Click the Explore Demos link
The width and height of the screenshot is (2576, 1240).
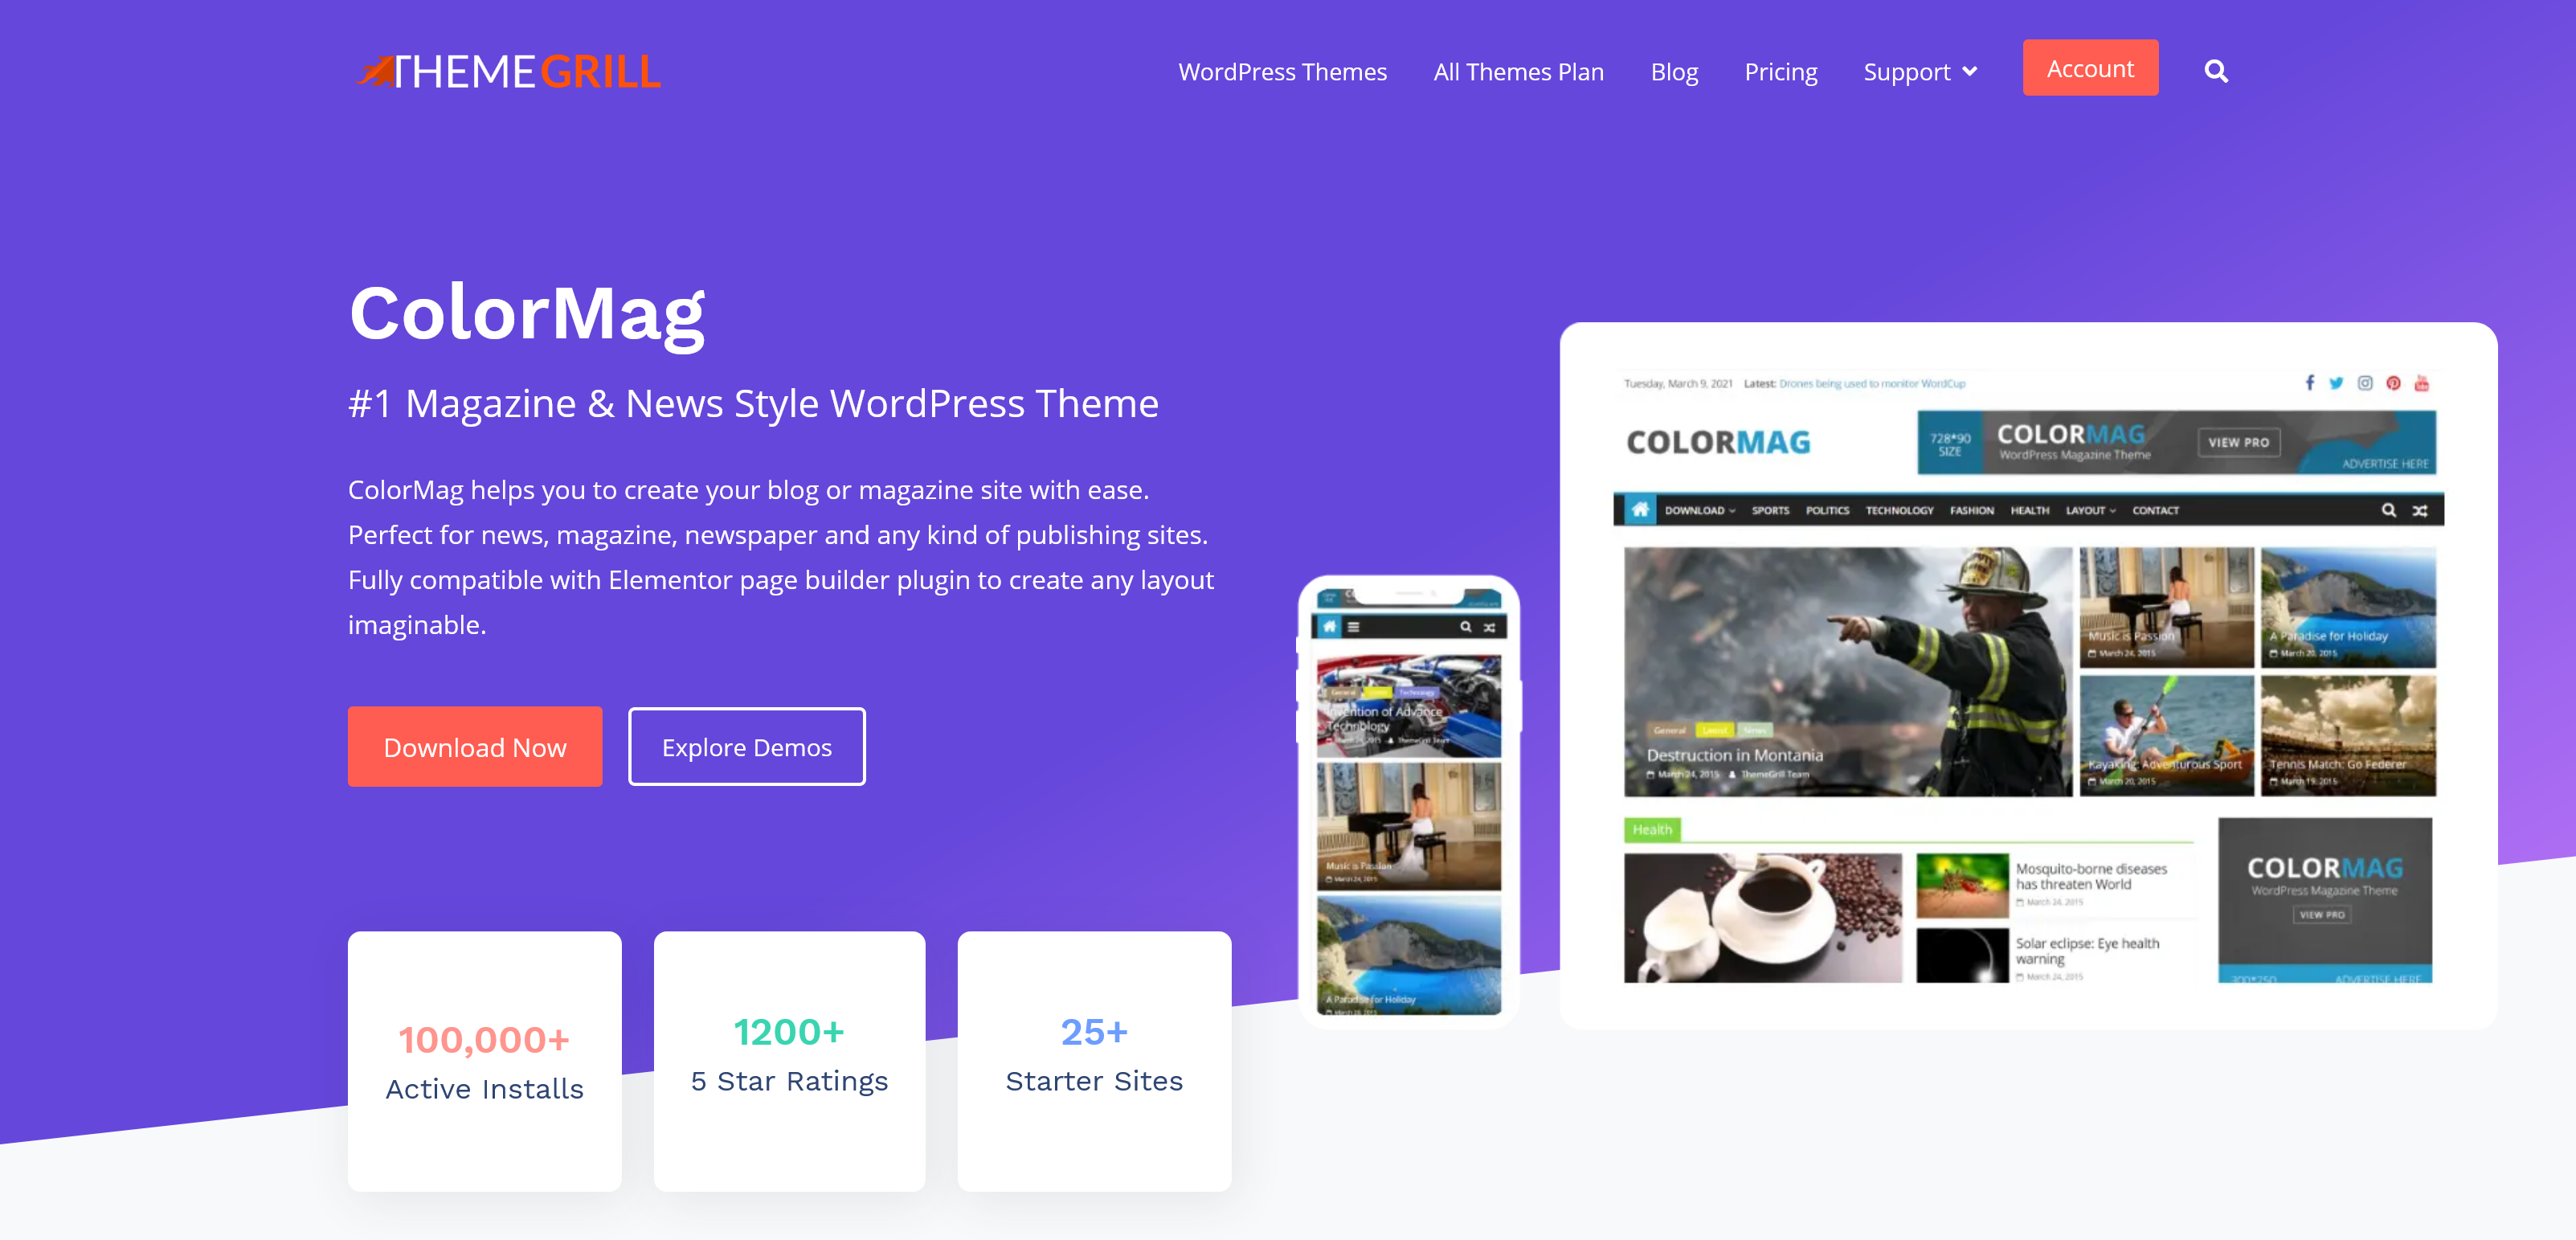pyautogui.click(x=746, y=747)
